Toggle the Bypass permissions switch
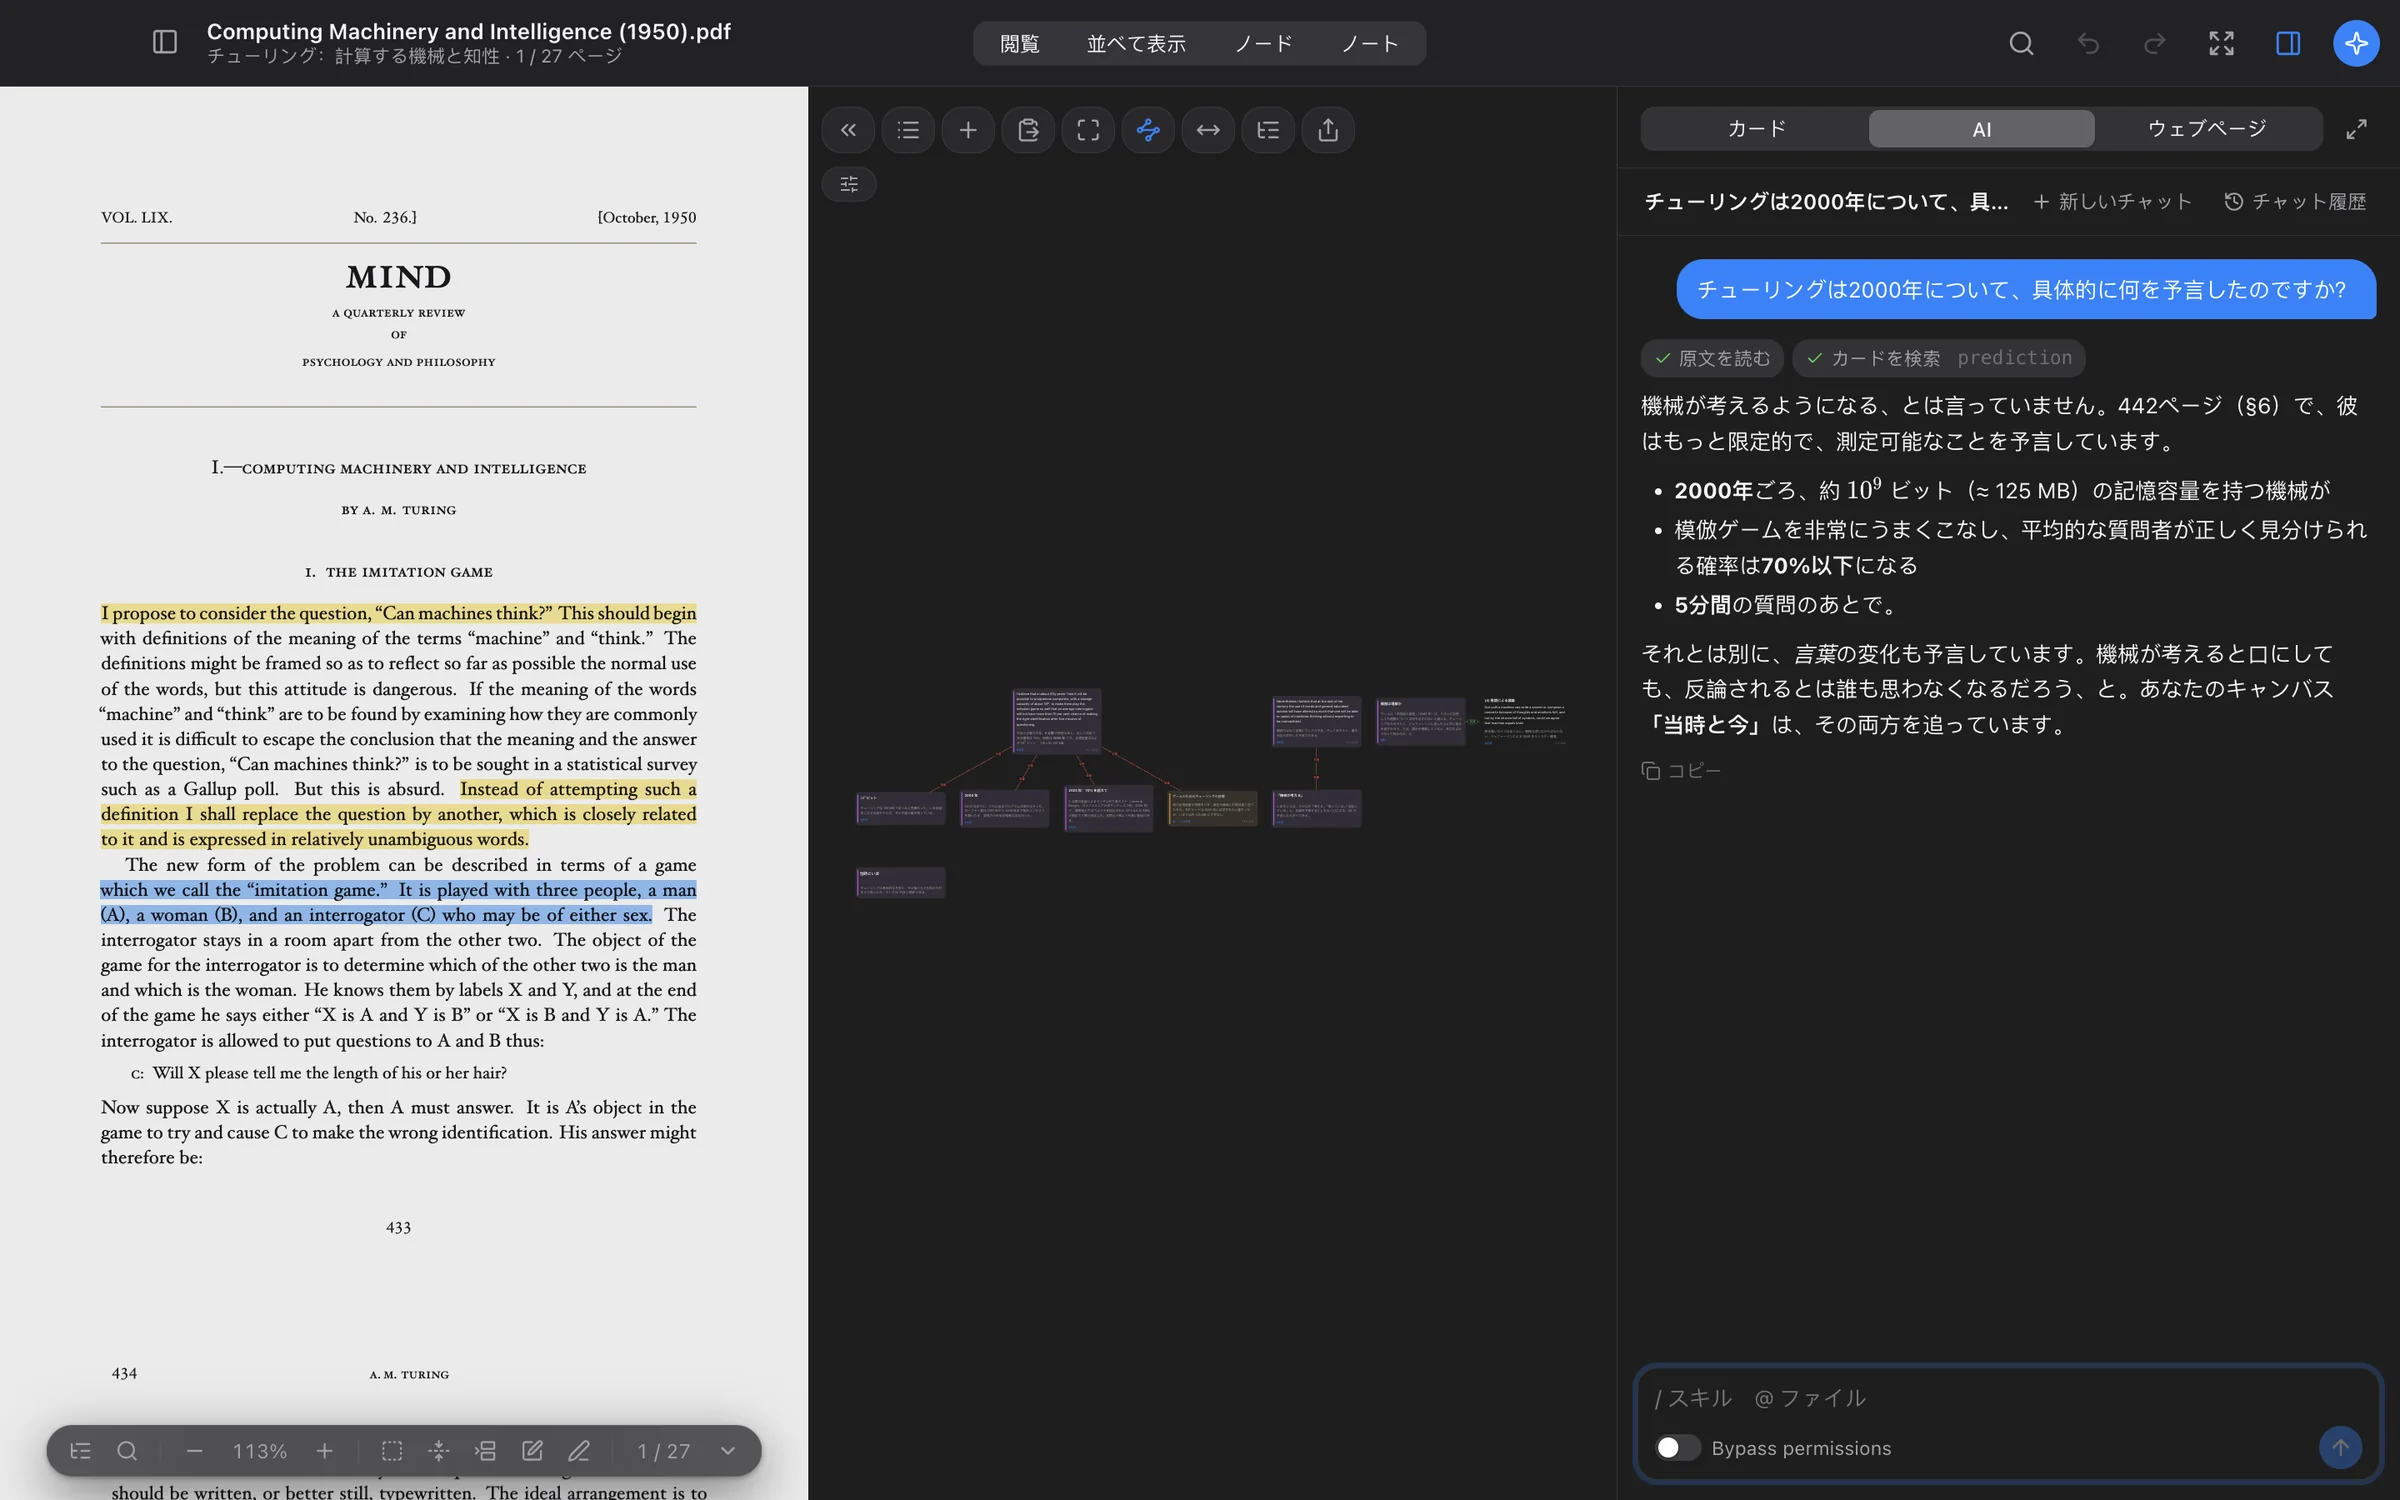 point(1677,1447)
